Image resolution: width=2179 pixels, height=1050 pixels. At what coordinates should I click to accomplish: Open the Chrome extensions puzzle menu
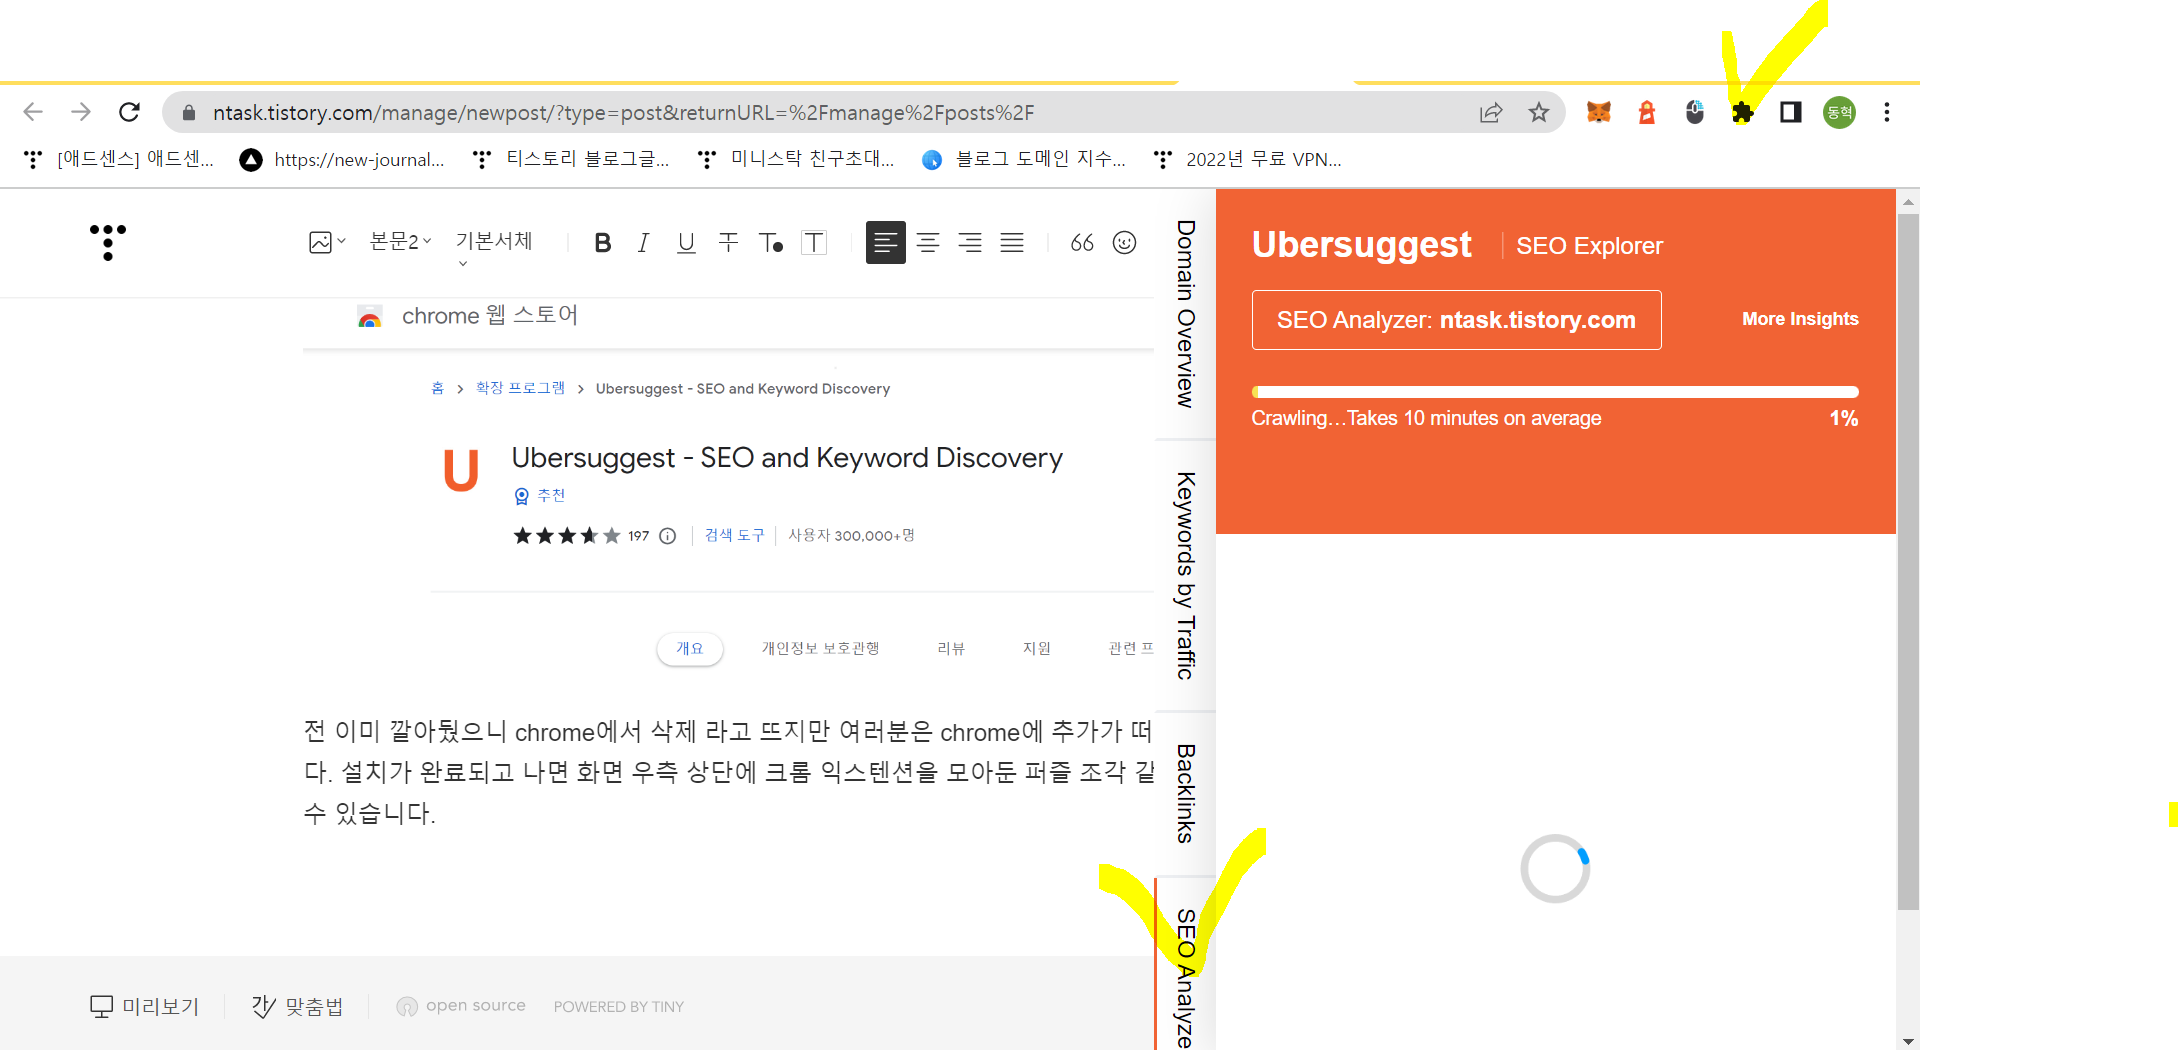coord(1743,112)
